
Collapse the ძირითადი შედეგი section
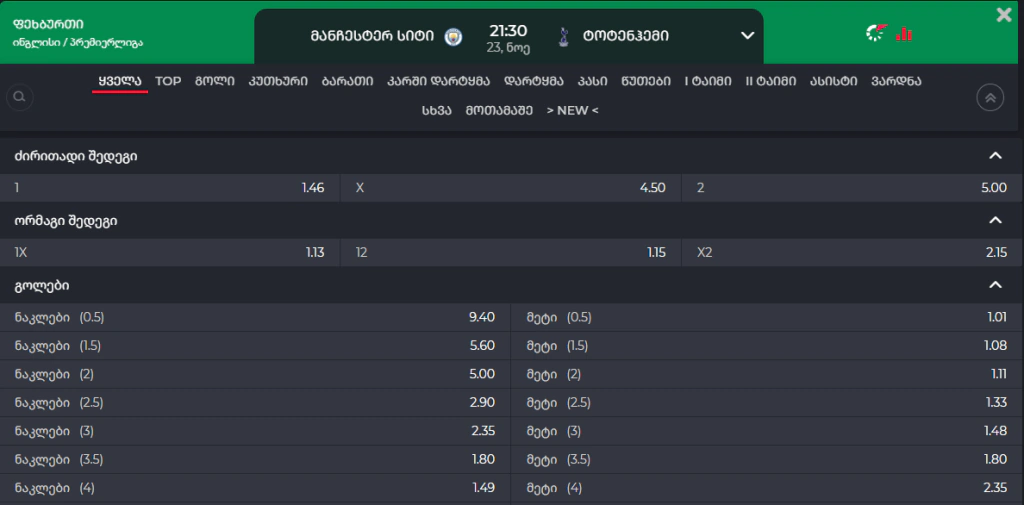(995, 156)
